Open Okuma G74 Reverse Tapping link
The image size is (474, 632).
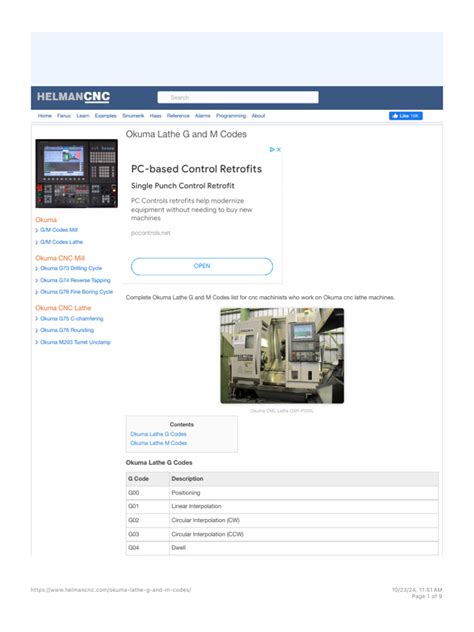click(75, 280)
